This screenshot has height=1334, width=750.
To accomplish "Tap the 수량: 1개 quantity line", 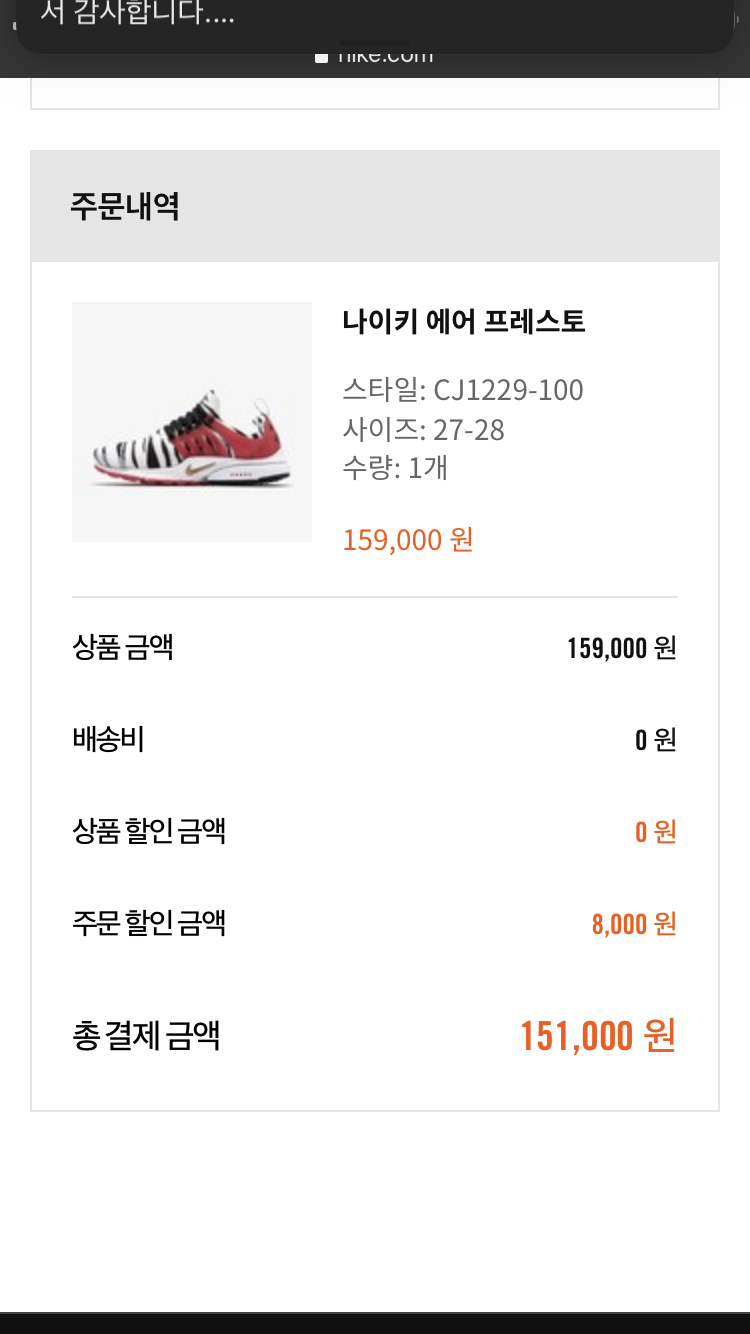I will pyautogui.click(x=395, y=467).
